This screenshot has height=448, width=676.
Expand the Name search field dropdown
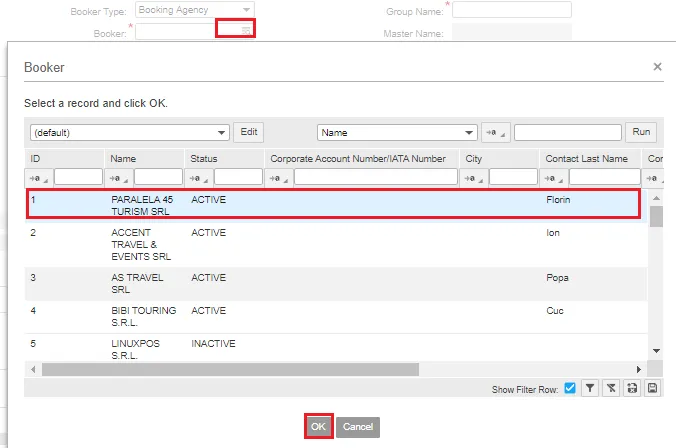tap(397, 132)
